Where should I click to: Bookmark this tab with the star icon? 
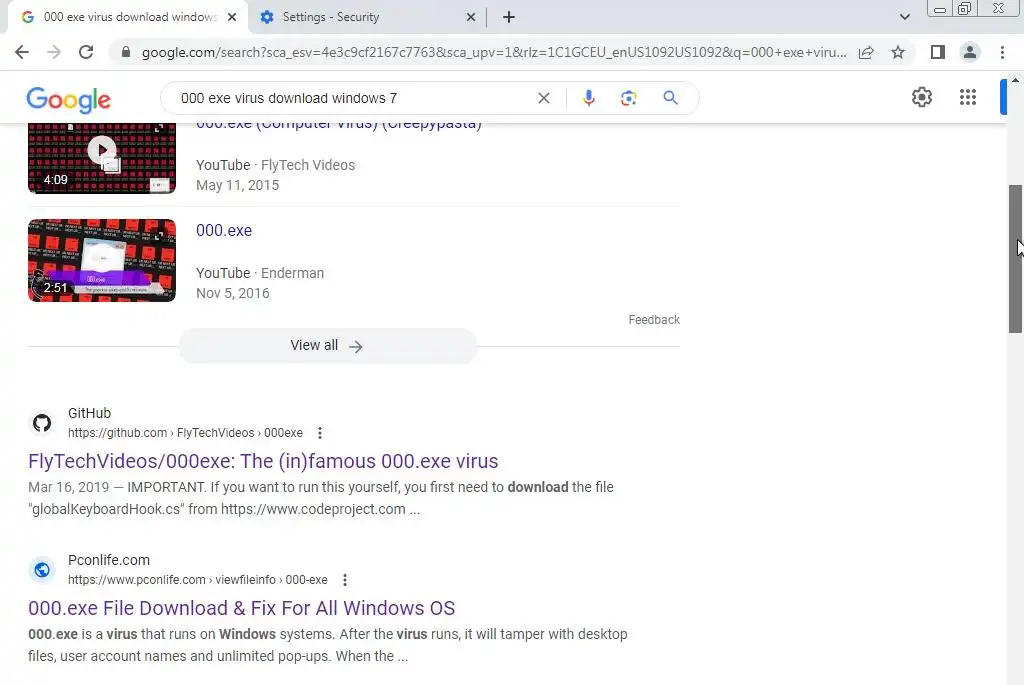[x=898, y=52]
